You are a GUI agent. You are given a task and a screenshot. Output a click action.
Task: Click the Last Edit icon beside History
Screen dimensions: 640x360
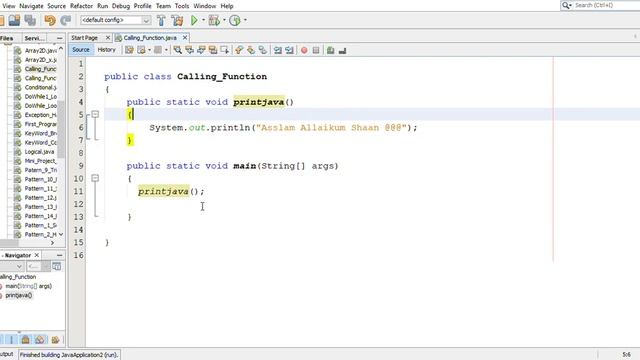click(129, 50)
